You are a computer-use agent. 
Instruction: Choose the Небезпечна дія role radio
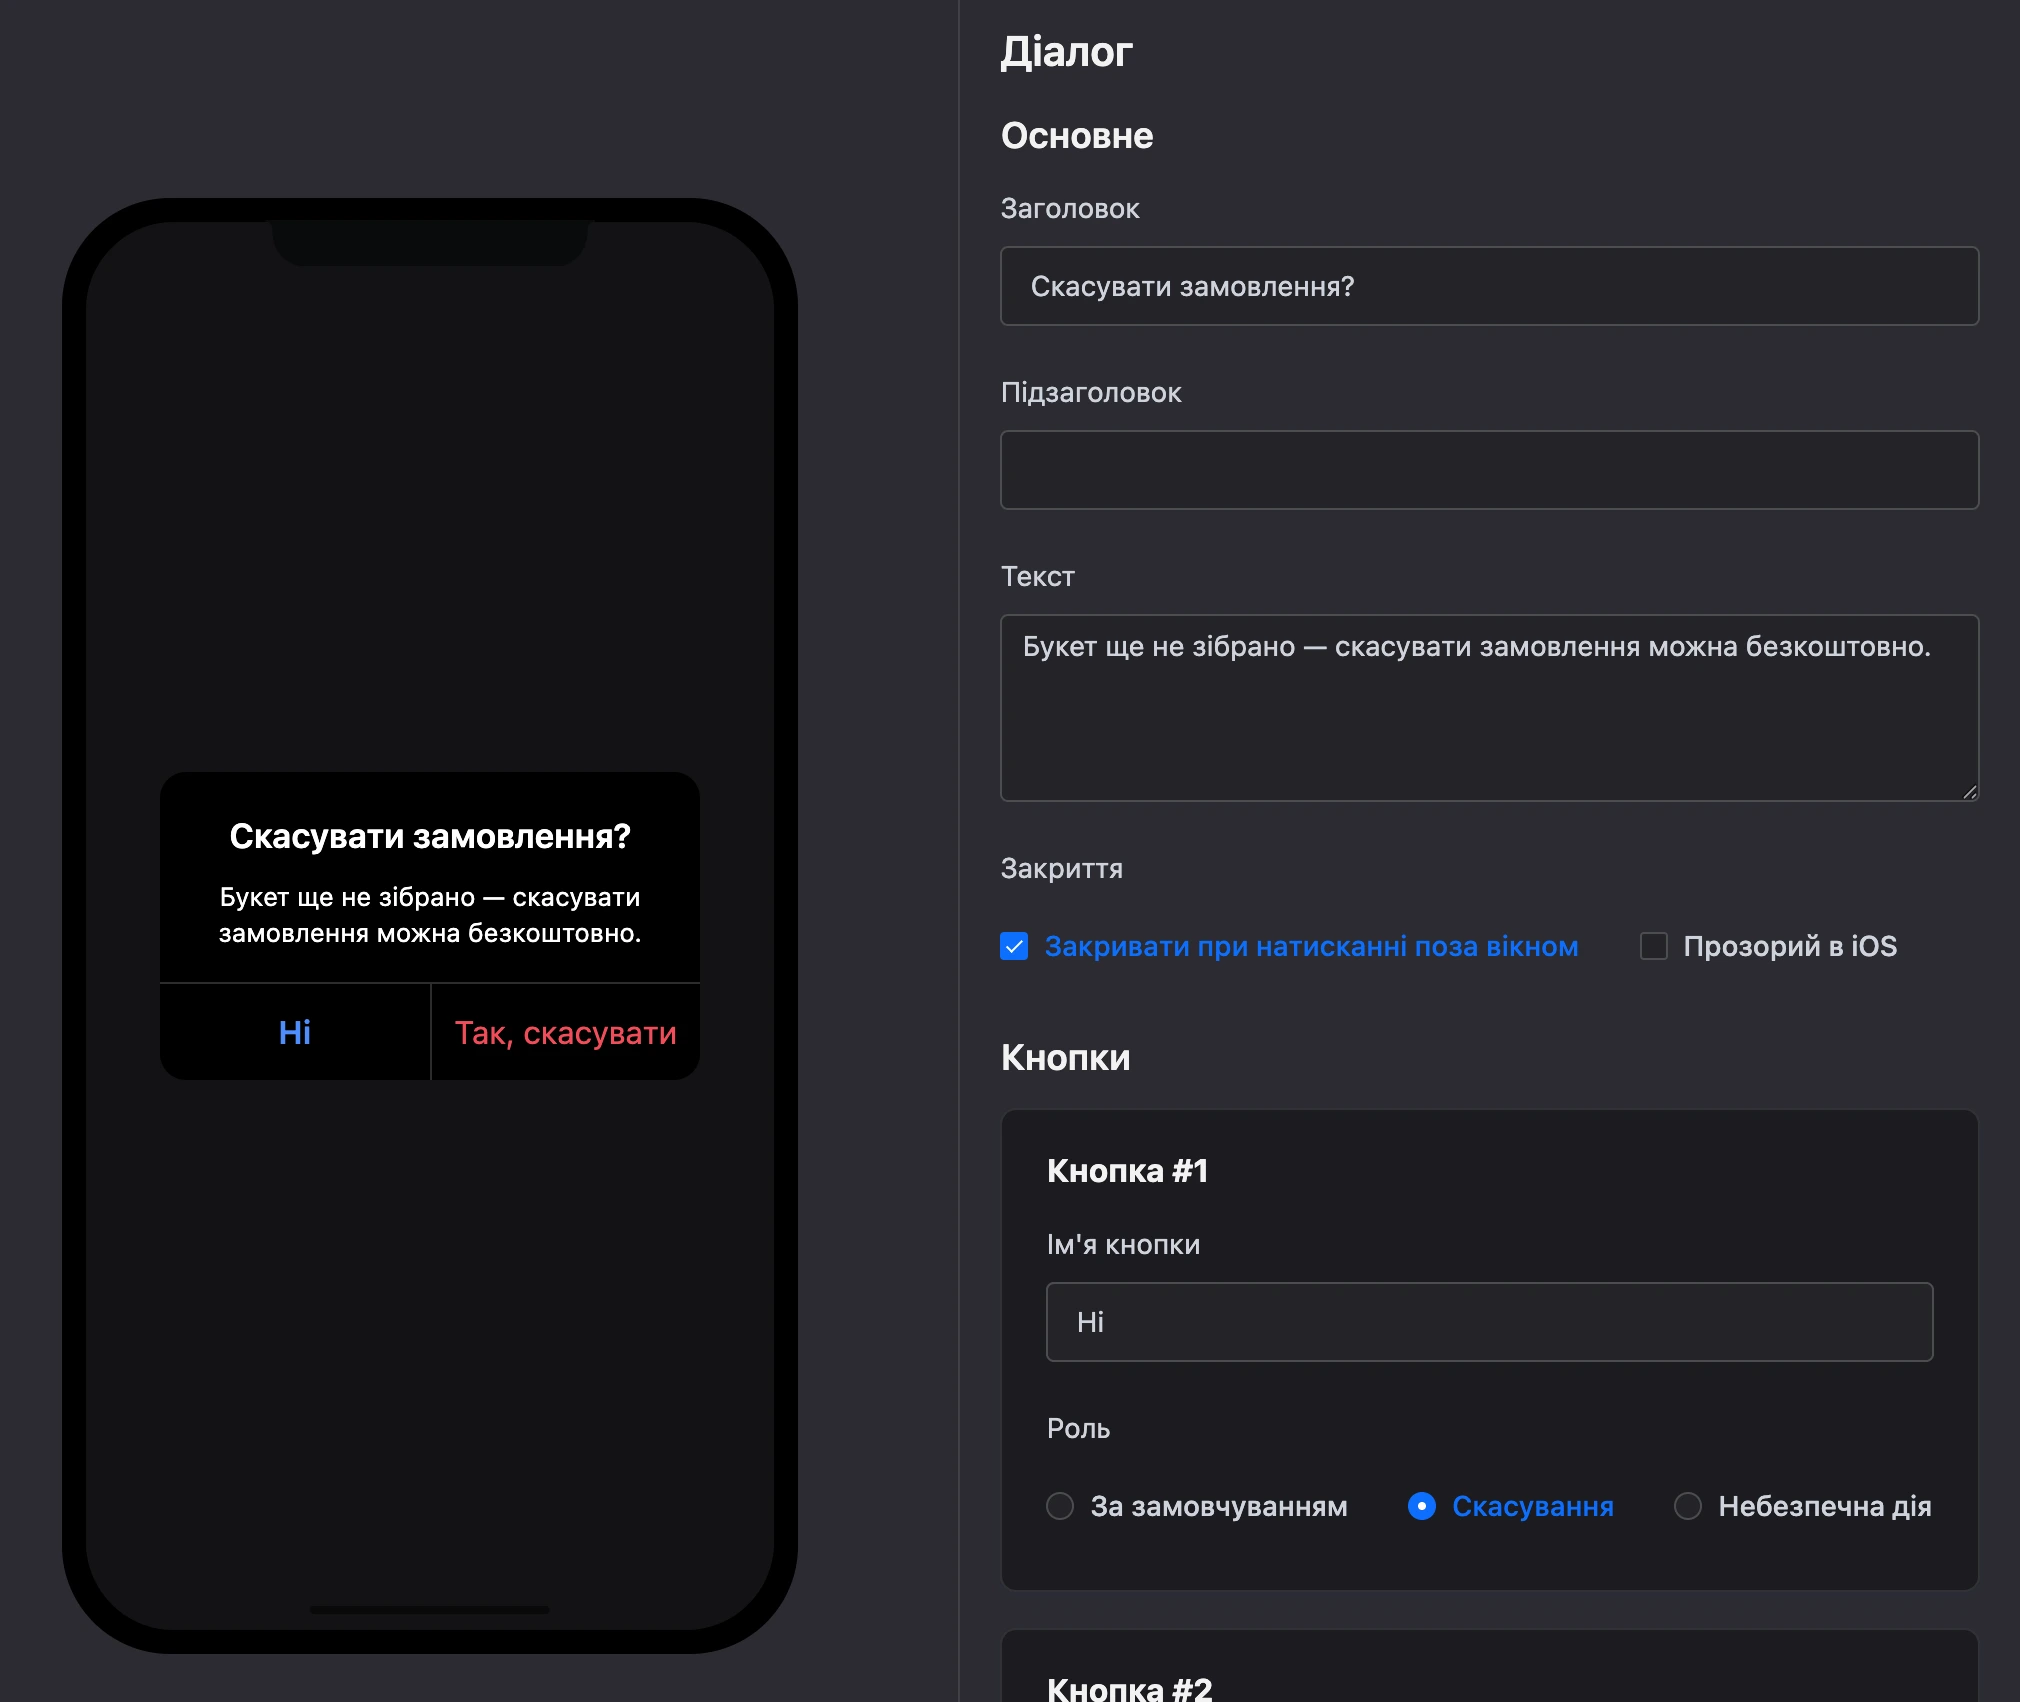tap(1688, 1506)
